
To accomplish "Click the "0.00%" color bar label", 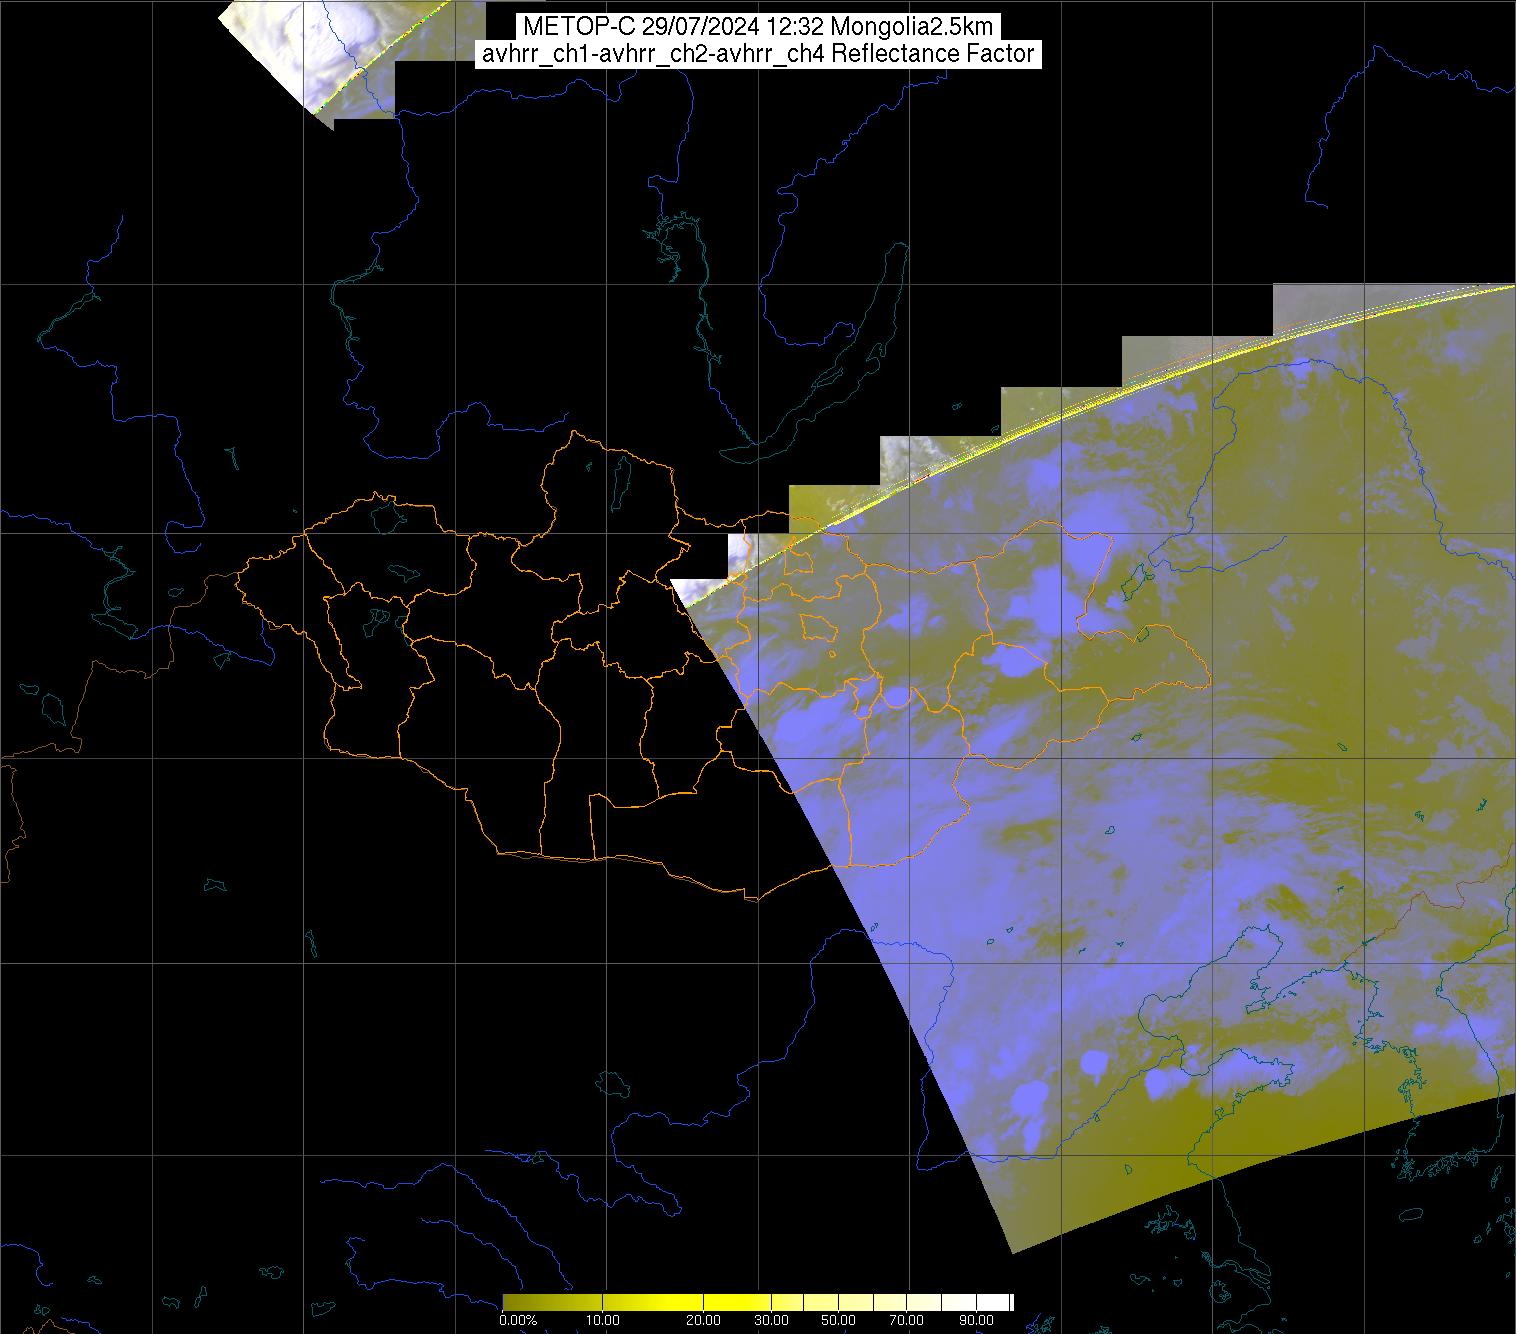I will (518, 1320).
